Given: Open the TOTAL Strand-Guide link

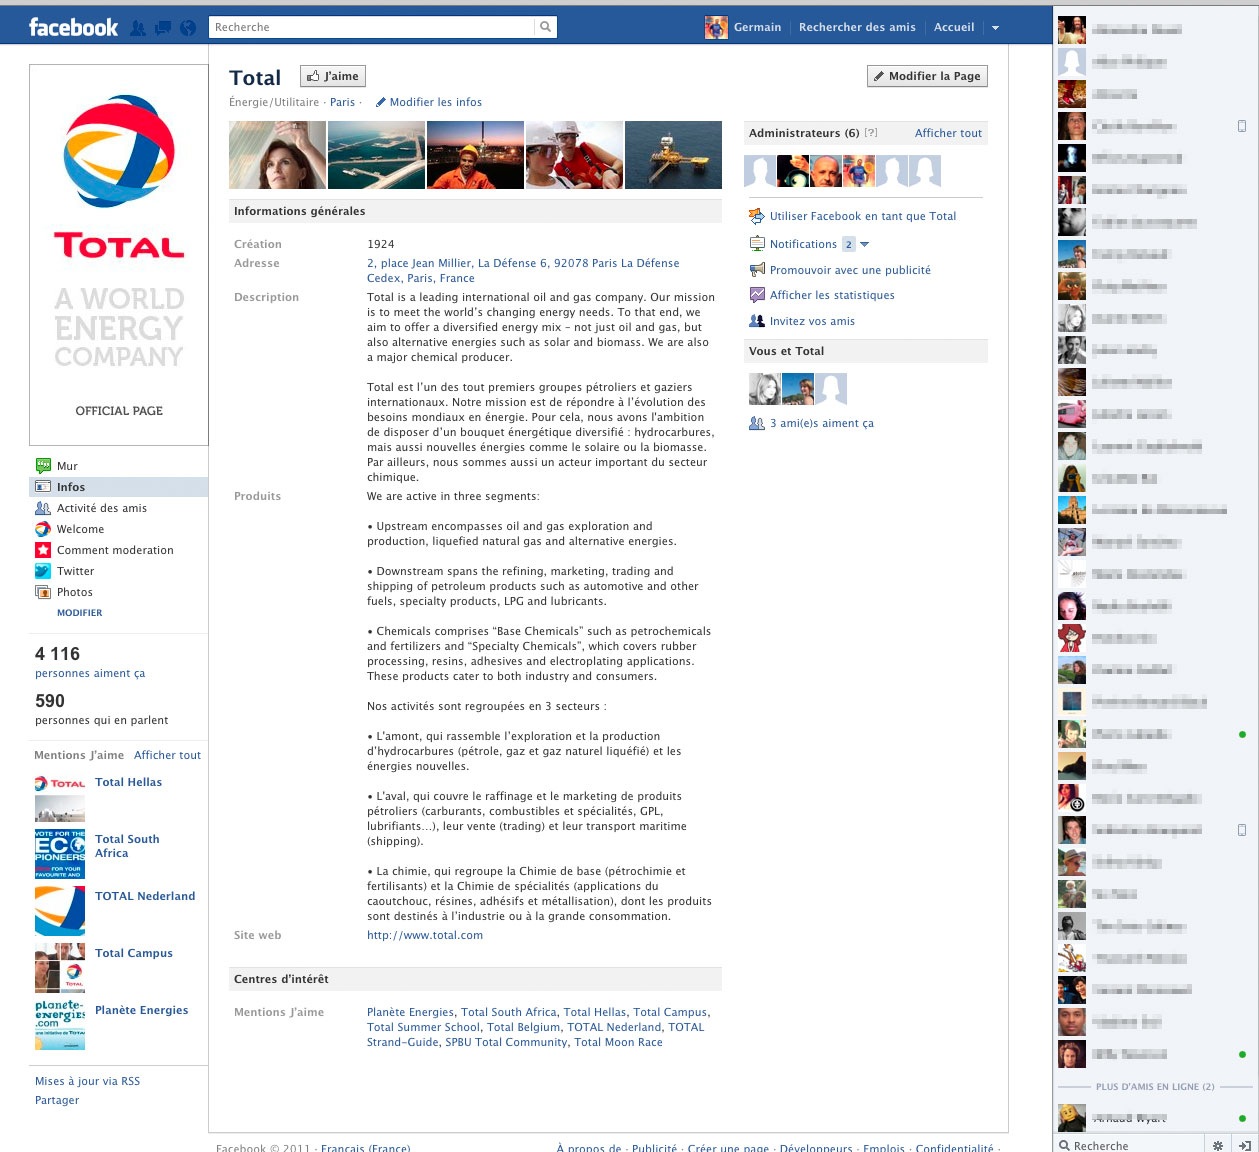Looking at the screenshot, I should (535, 1034).
